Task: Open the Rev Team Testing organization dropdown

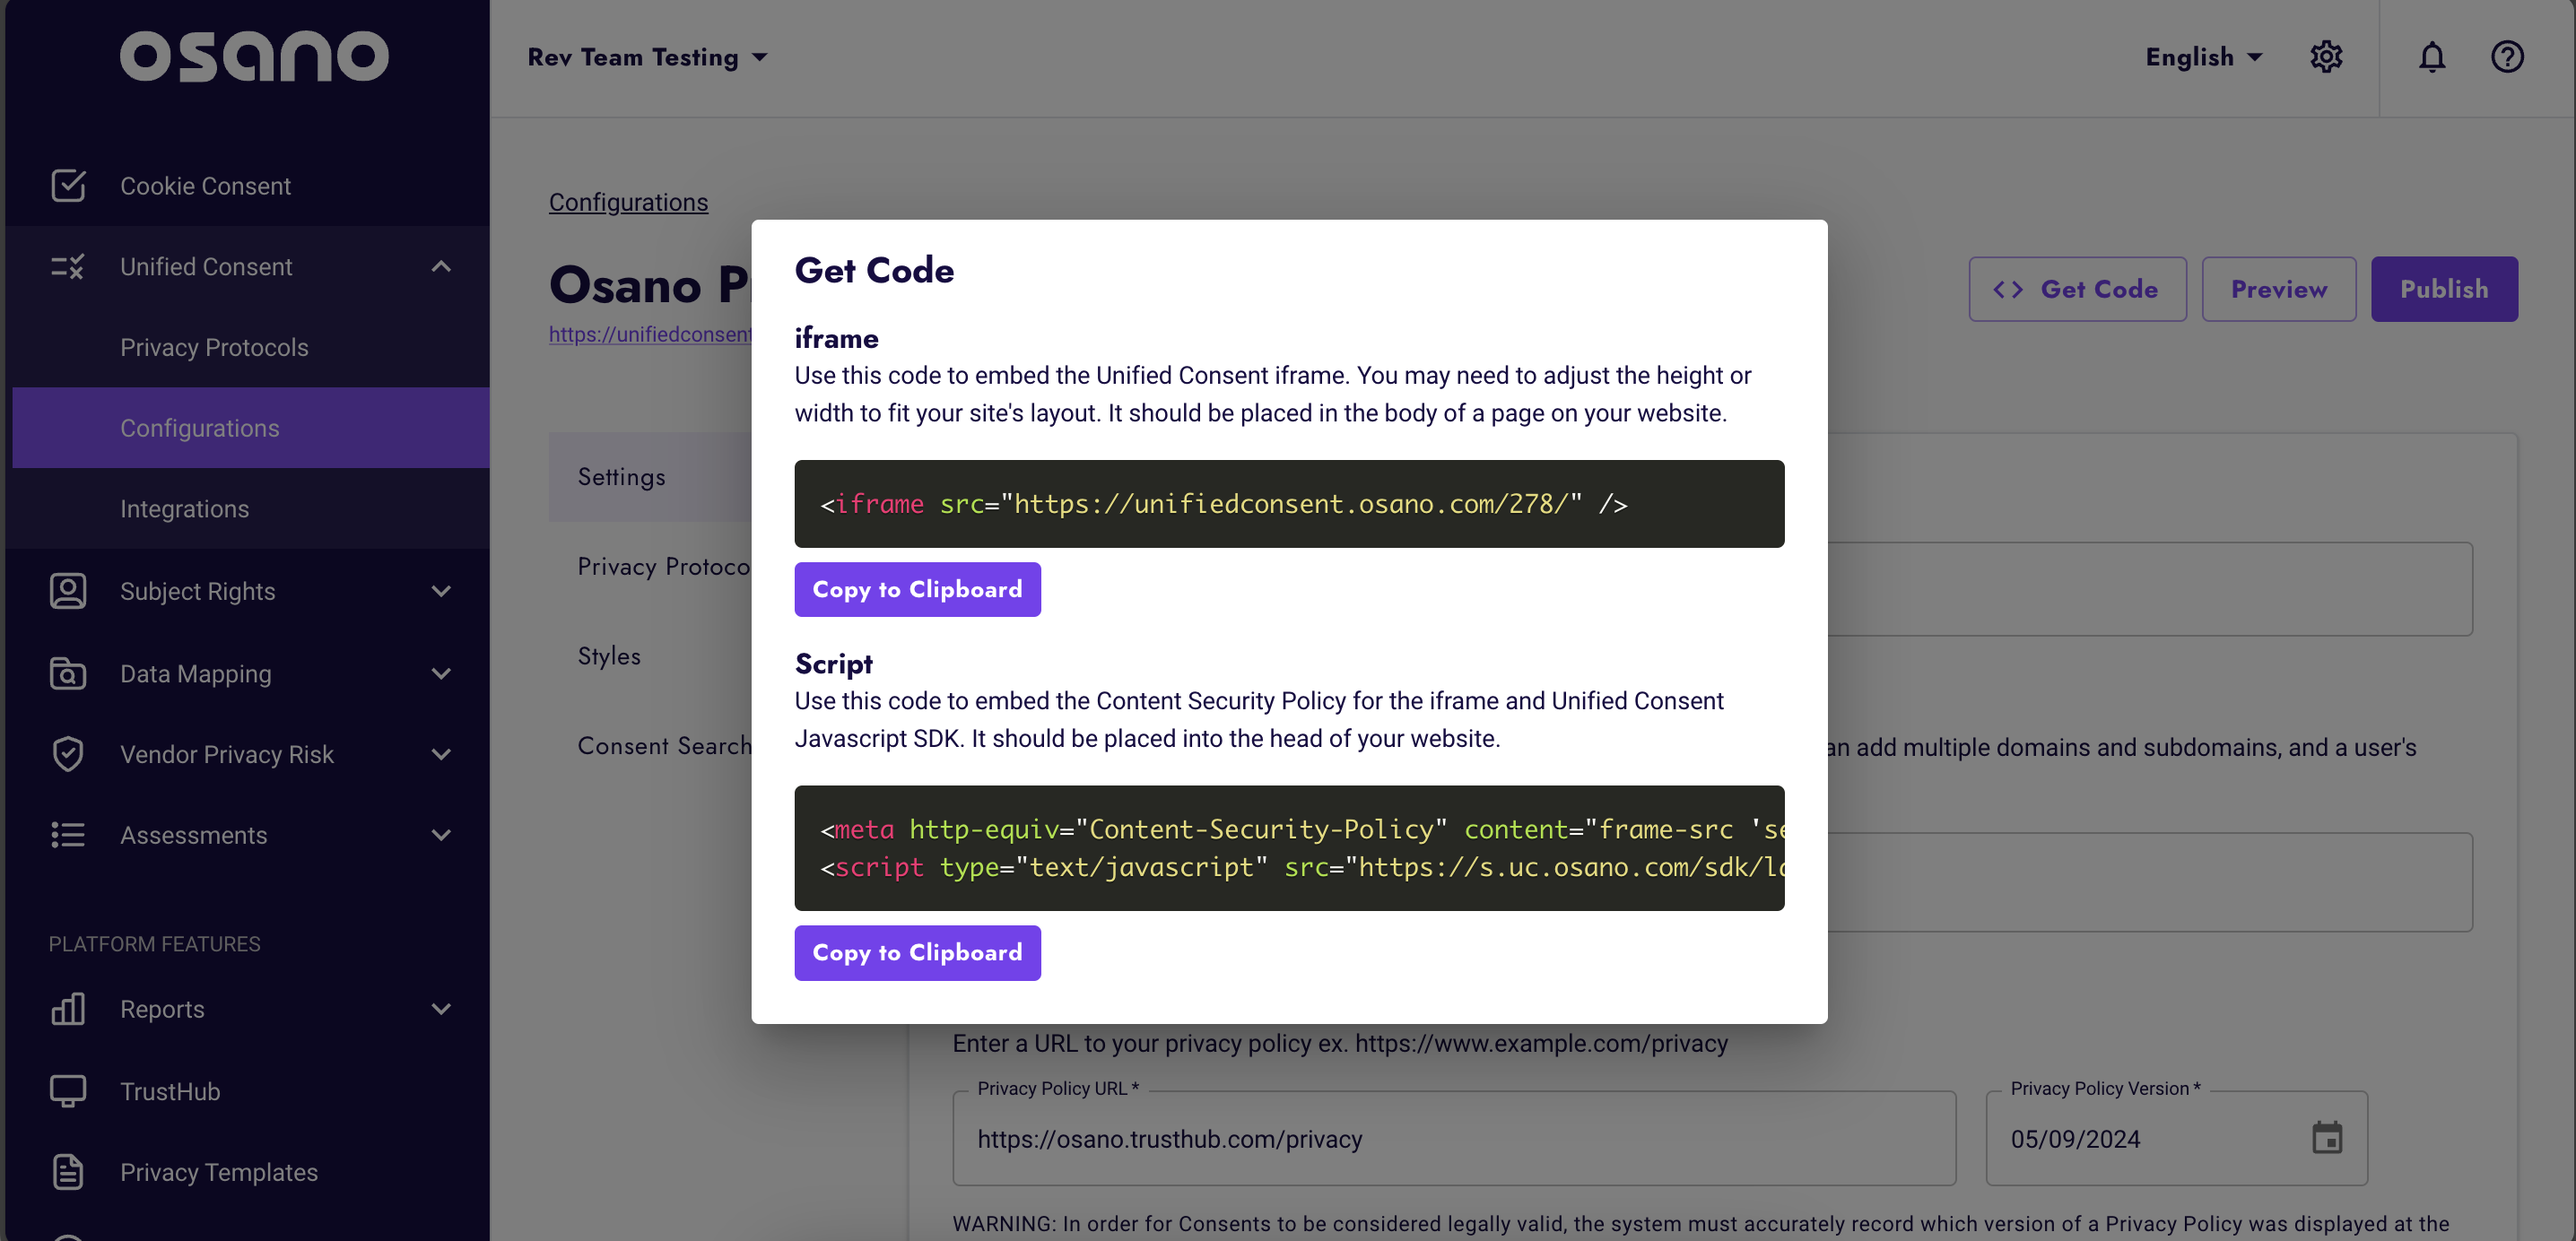Action: point(648,57)
